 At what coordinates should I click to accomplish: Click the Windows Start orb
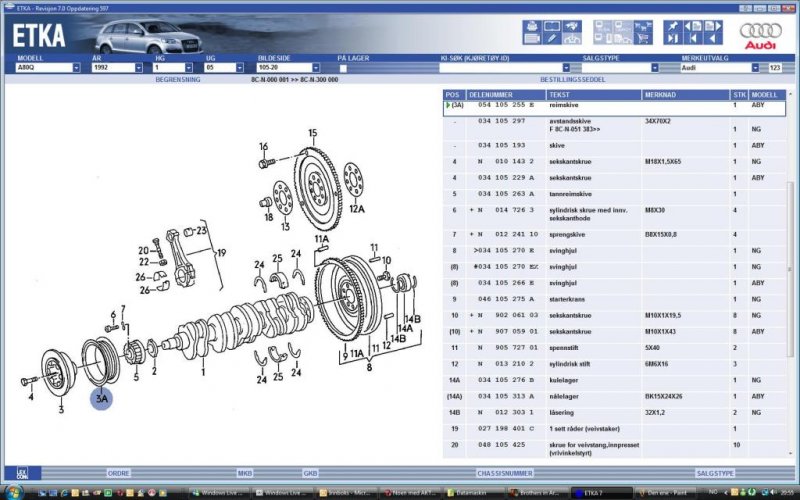pos(12,492)
